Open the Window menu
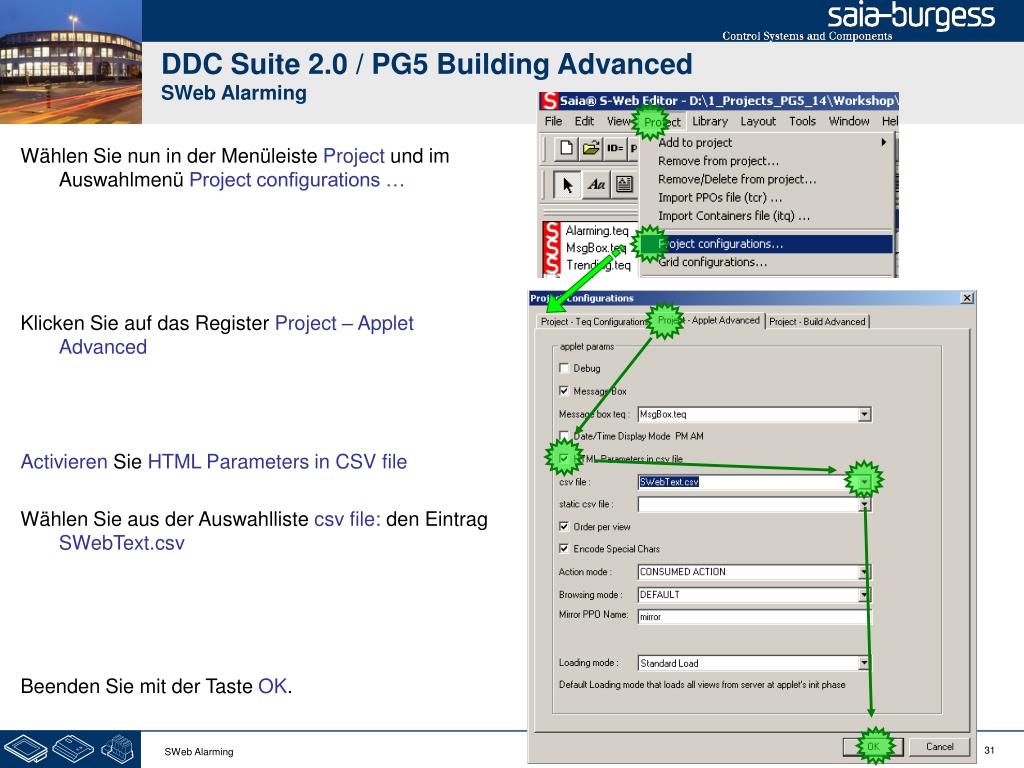1024x768 pixels. point(849,121)
